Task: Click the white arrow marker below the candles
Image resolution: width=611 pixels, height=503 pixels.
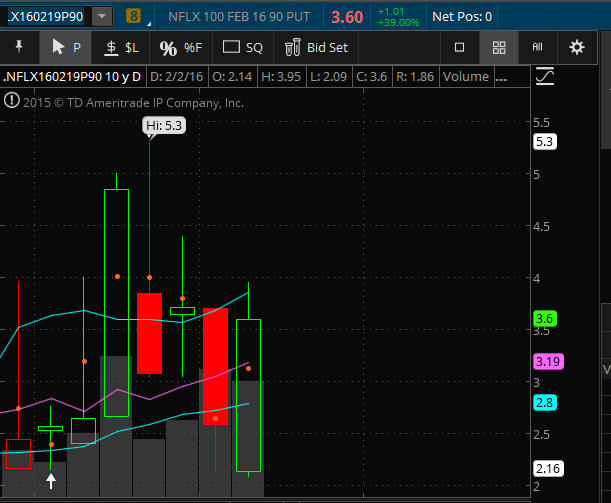Action: point(51,482)
